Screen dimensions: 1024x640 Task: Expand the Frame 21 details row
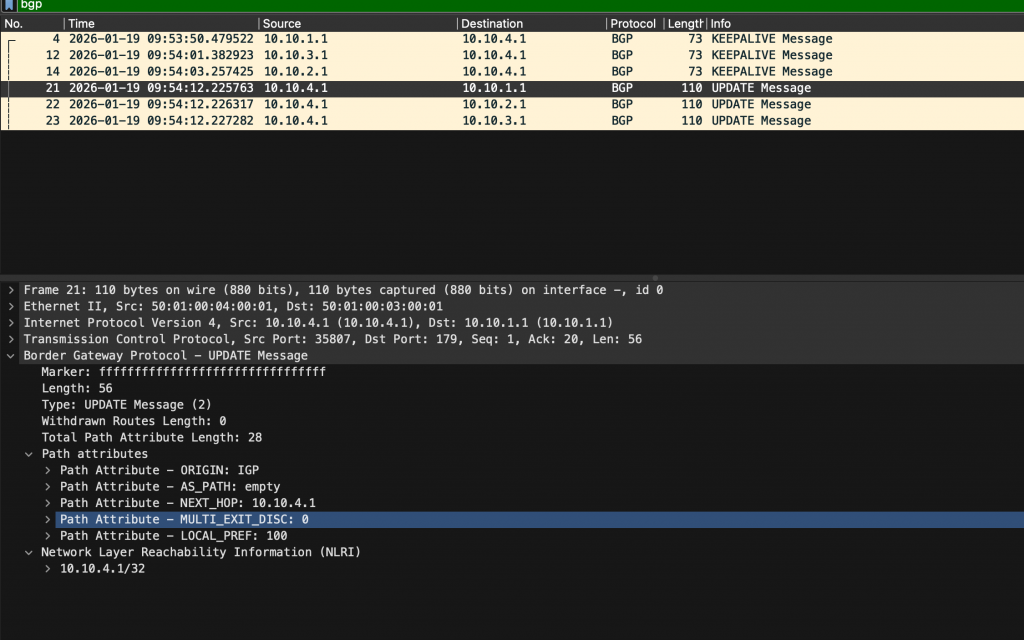click(x=11, y=290)
